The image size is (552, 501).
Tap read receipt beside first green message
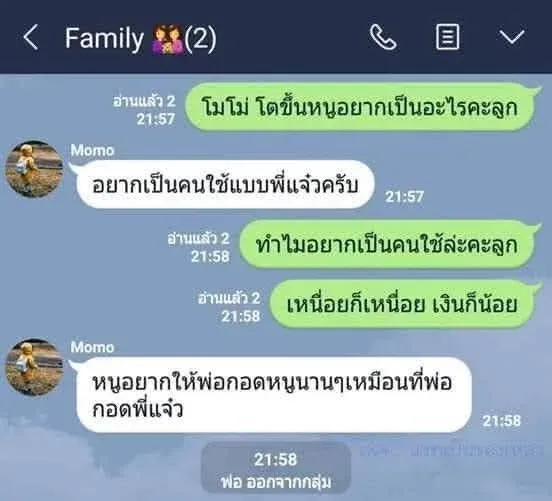(x=144, y=101)
